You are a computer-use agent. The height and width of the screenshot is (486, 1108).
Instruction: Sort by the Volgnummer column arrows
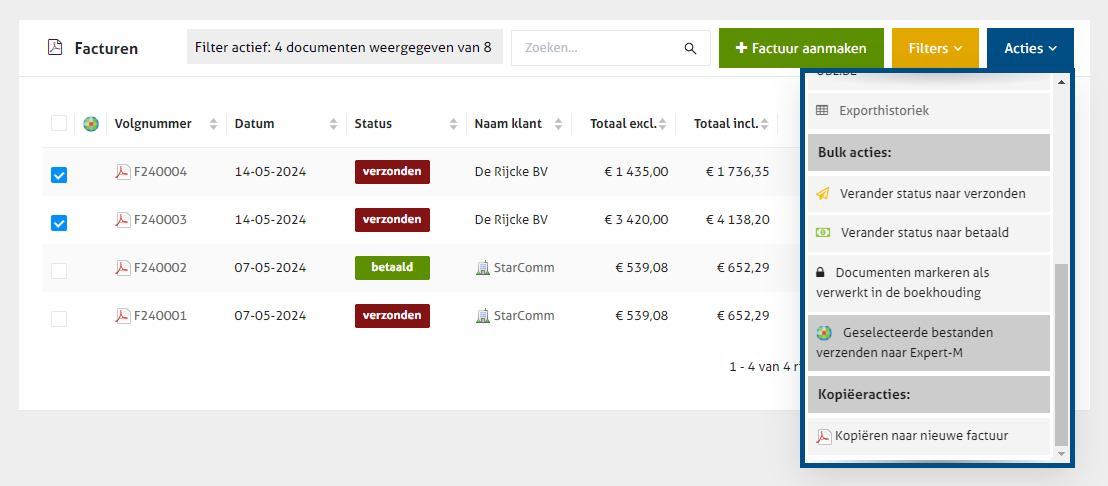coord(213,124)
